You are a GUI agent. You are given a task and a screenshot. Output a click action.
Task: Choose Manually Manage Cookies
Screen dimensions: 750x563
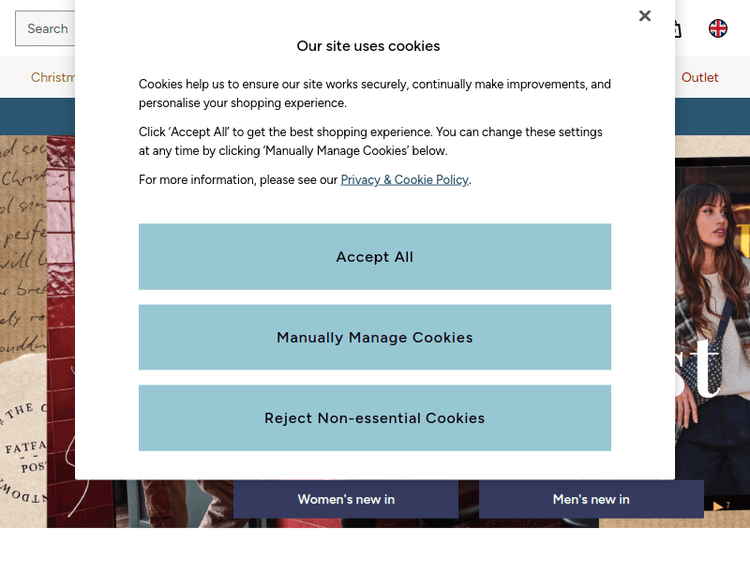[375, 338]
